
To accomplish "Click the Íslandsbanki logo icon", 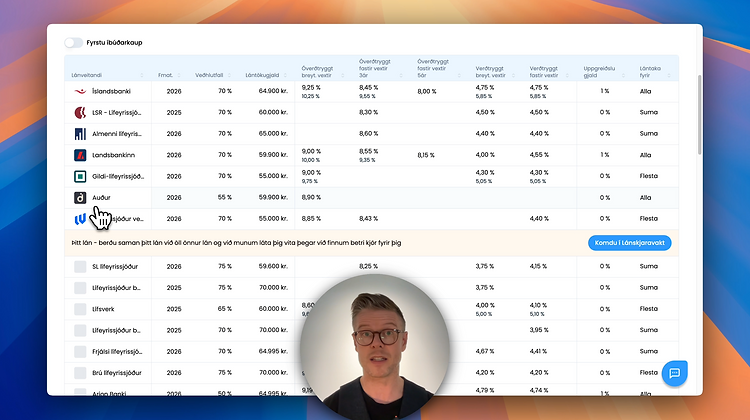I will tap(80, 91).
